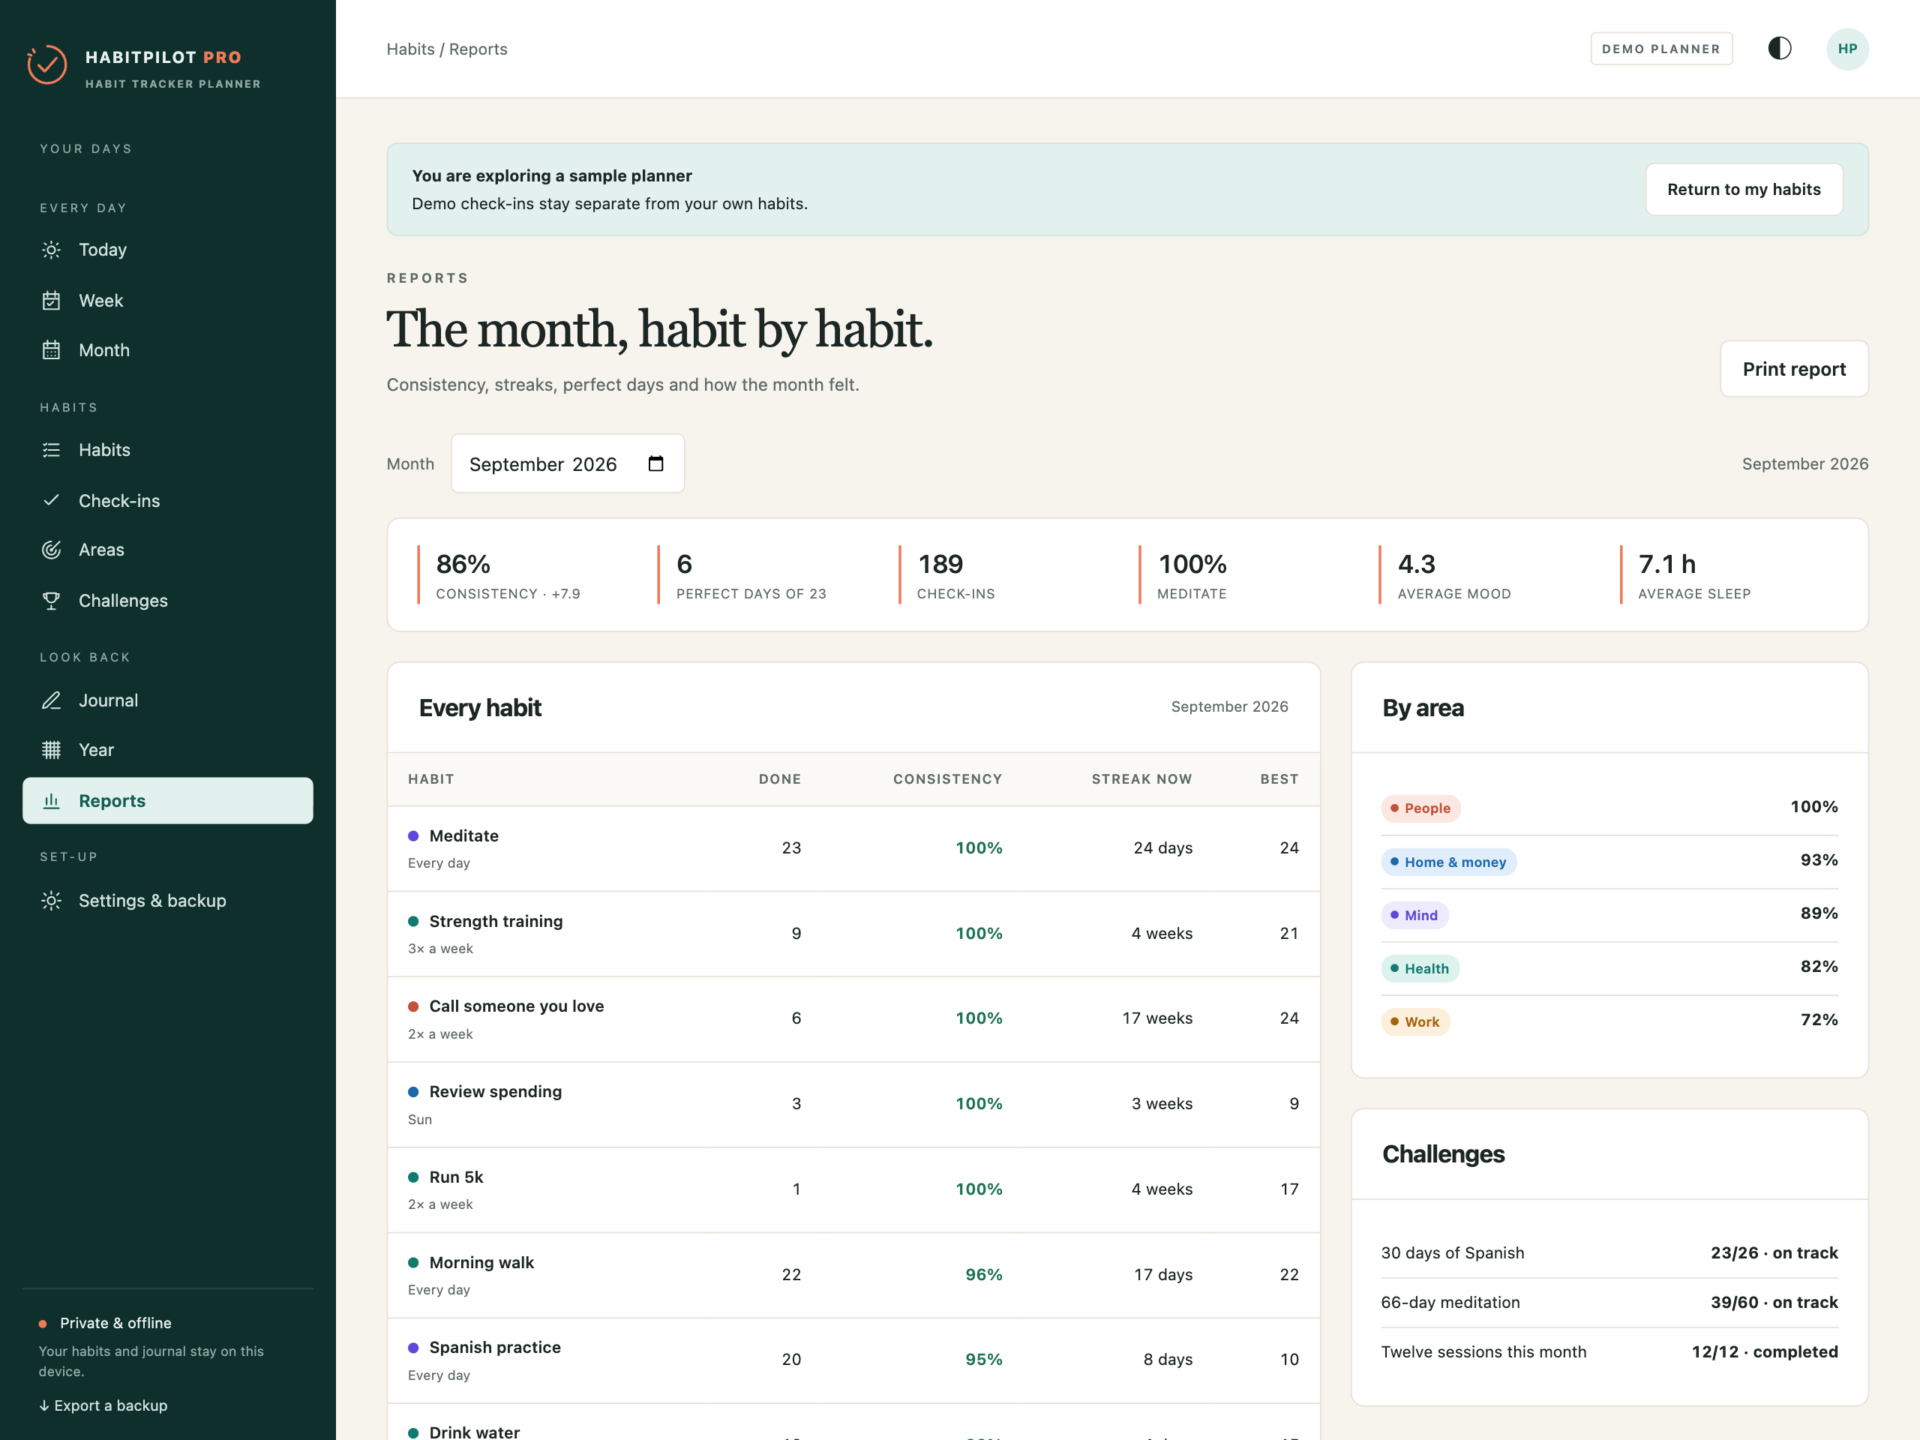Click the sun icon beside Today
The height and width of the screenshot is (1440, 1920).
point(51,250)
